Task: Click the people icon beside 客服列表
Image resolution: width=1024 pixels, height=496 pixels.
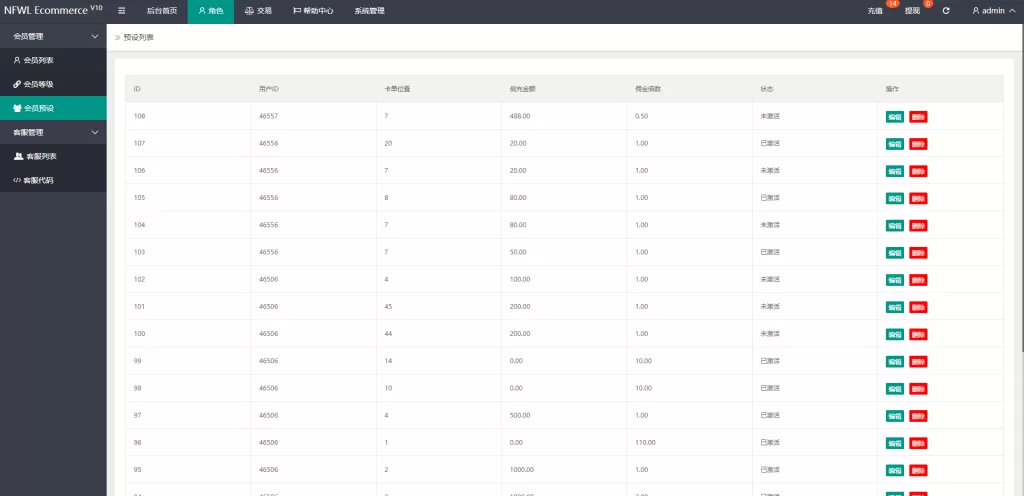Action: pyautogui.click(x=18, y=156)
